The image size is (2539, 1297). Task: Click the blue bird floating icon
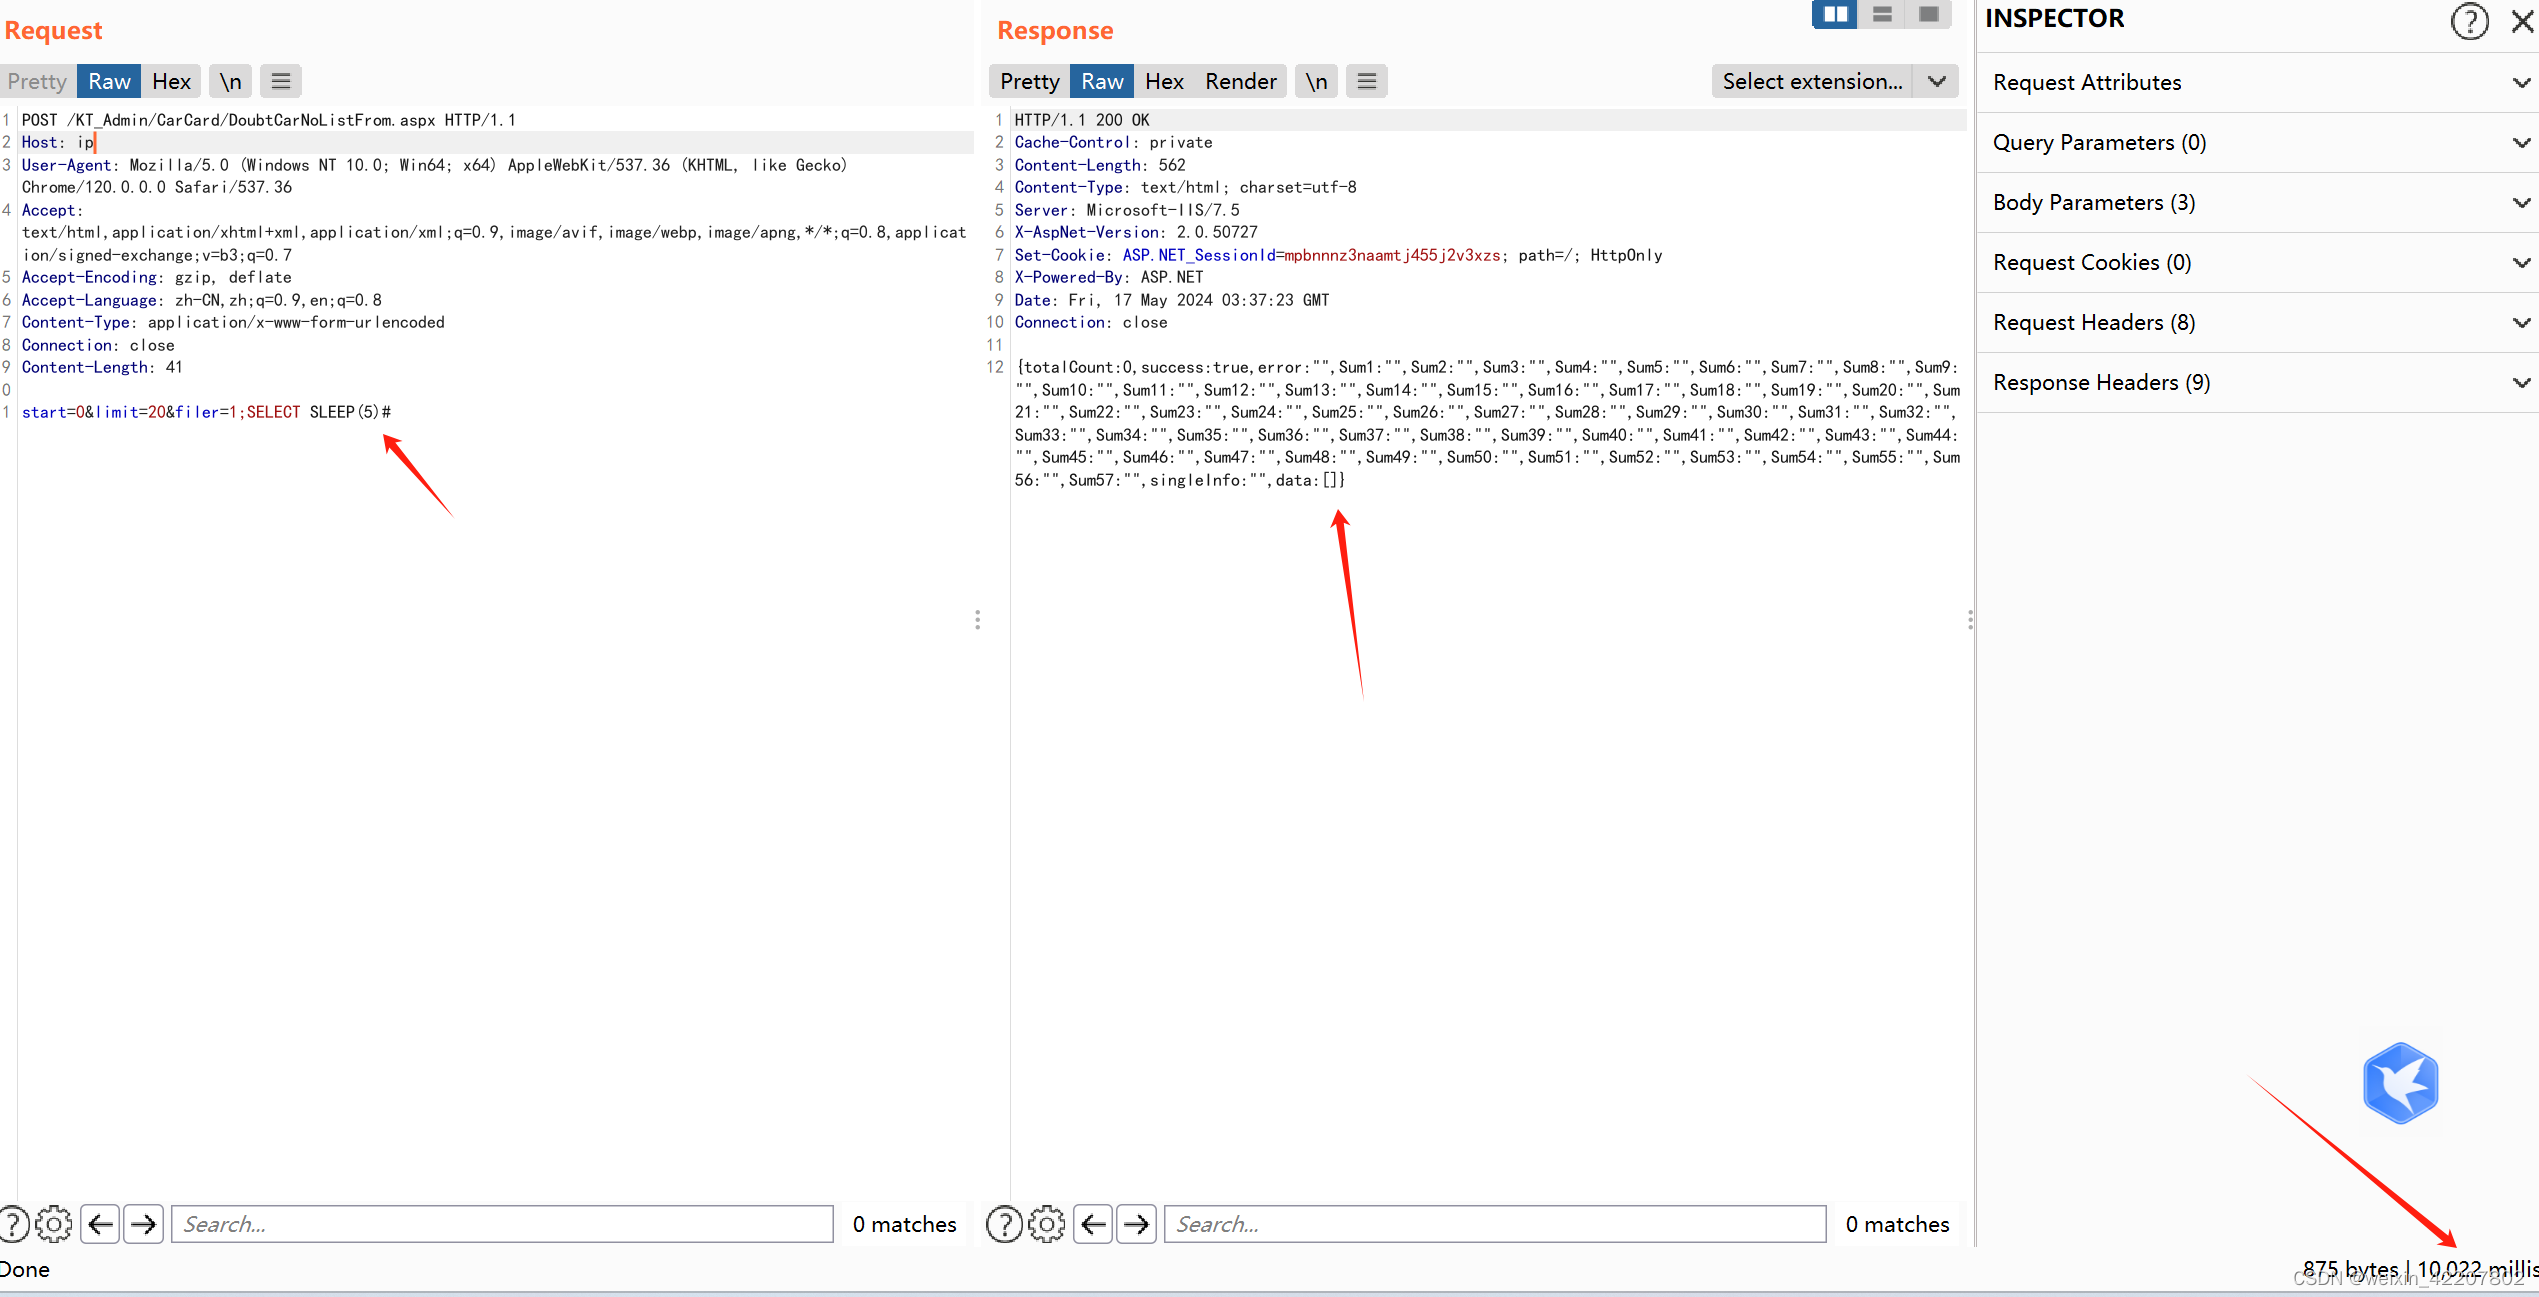[x=2400, y=1083]
